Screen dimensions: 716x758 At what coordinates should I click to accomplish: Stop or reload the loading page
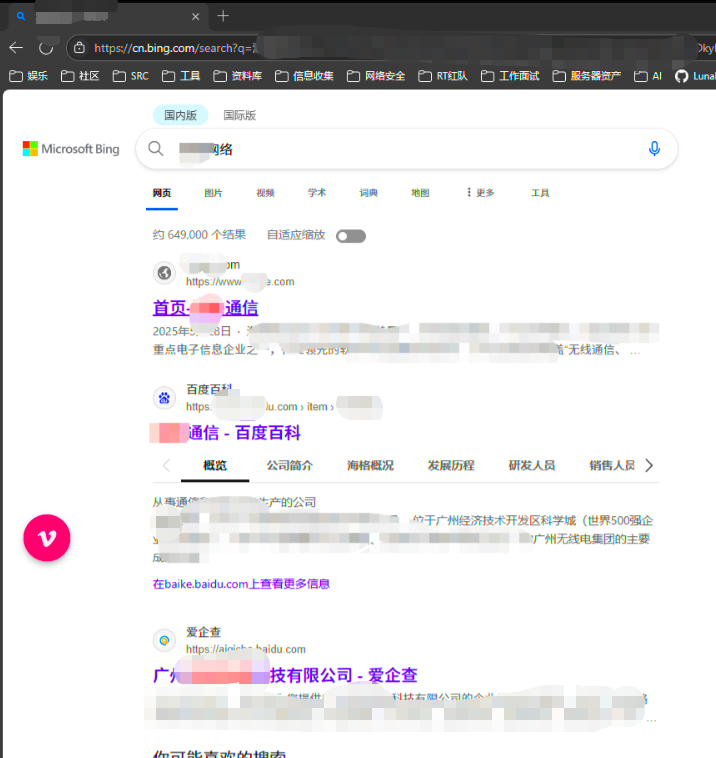click(x=46, y=48)
